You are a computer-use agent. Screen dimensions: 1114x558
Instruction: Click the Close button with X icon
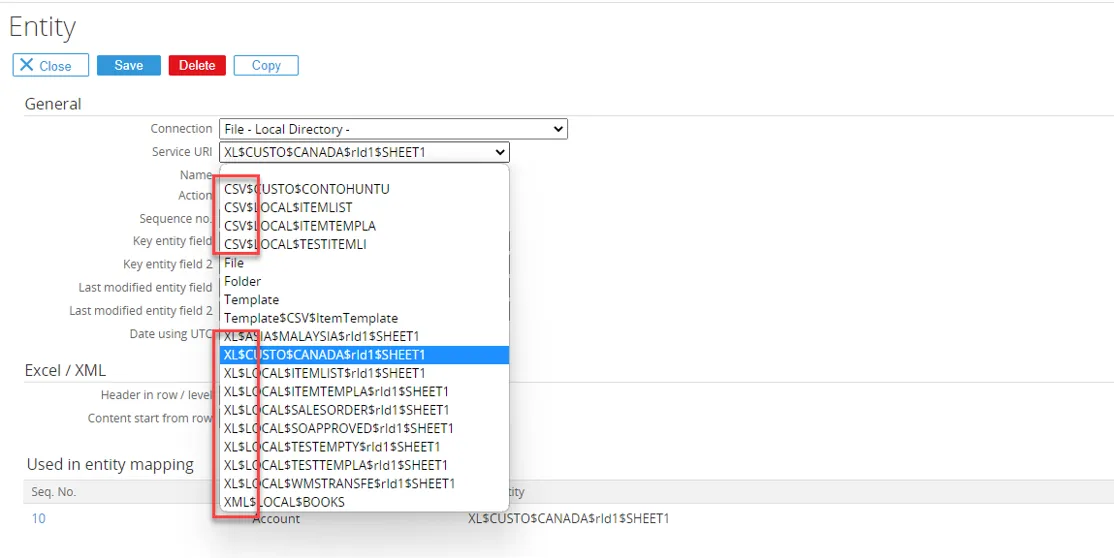point(50,65)
